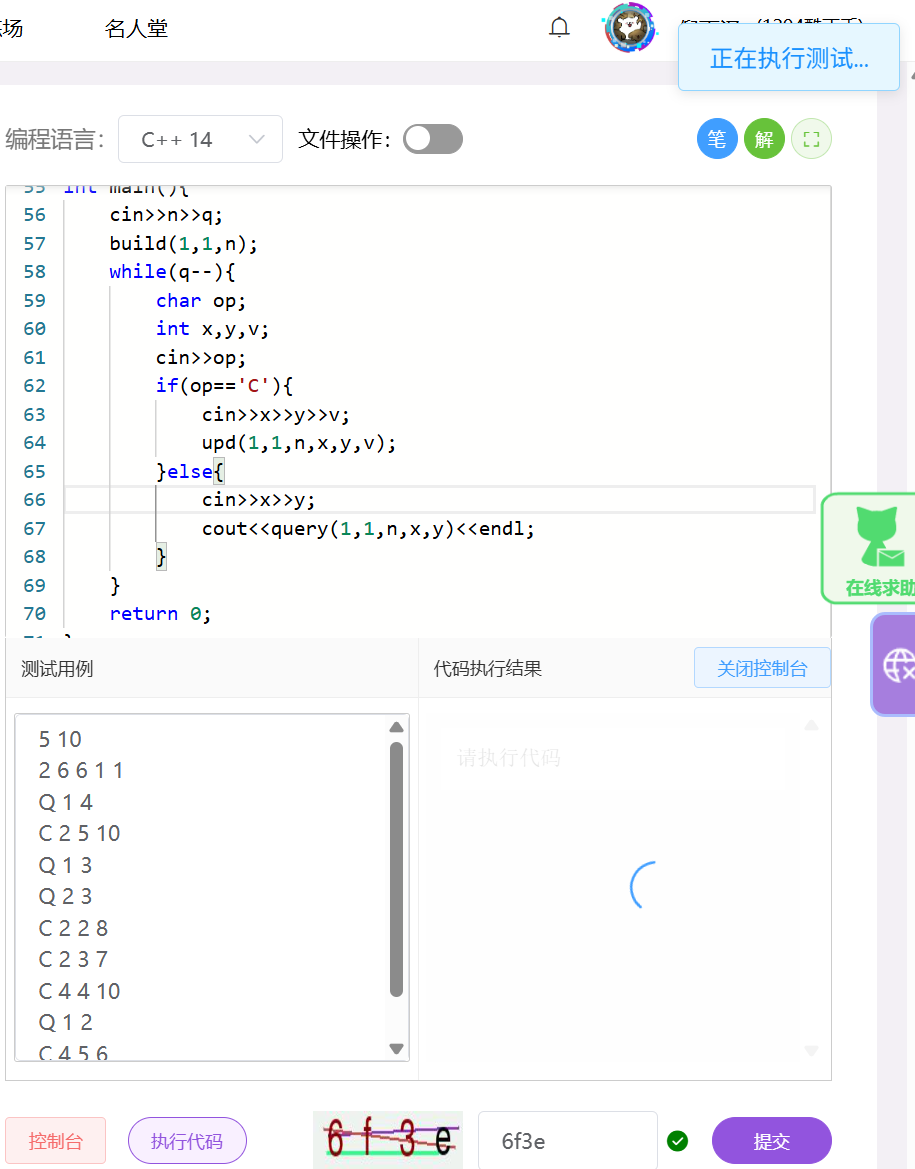Click the notification bell icon

(x=559, y=28)
